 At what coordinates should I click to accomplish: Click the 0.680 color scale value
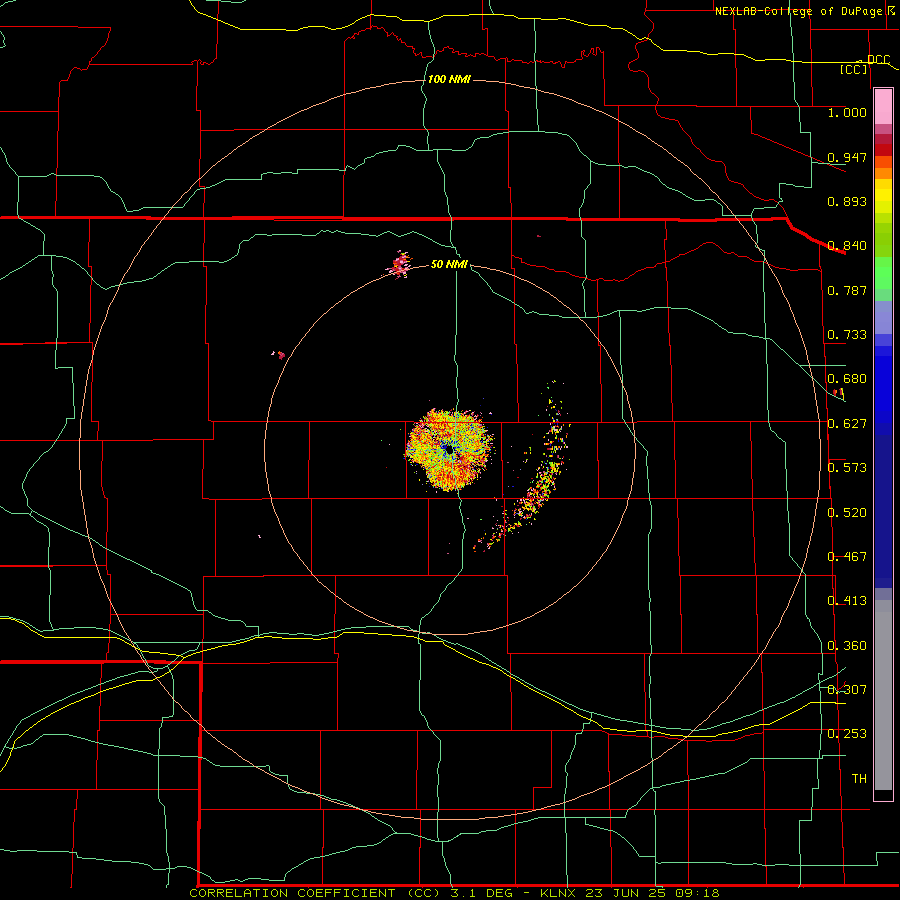coord(847,379)
